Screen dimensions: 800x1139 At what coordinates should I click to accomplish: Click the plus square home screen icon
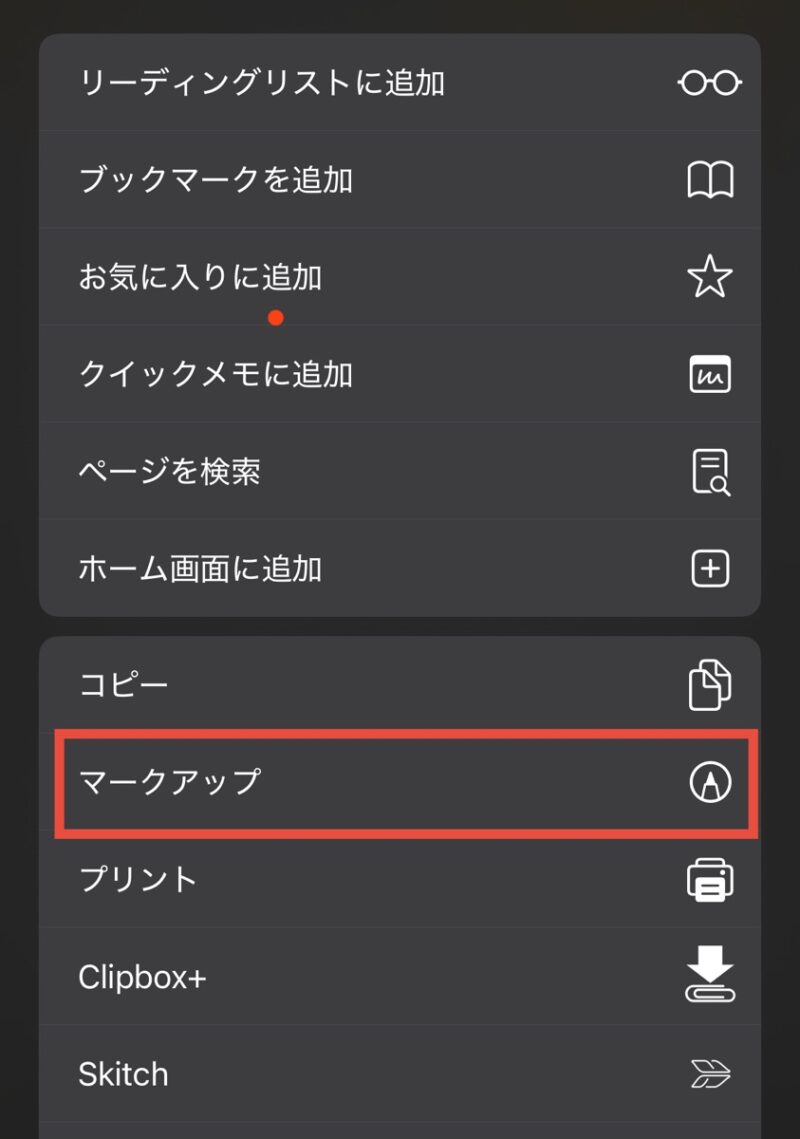[710, 568]
